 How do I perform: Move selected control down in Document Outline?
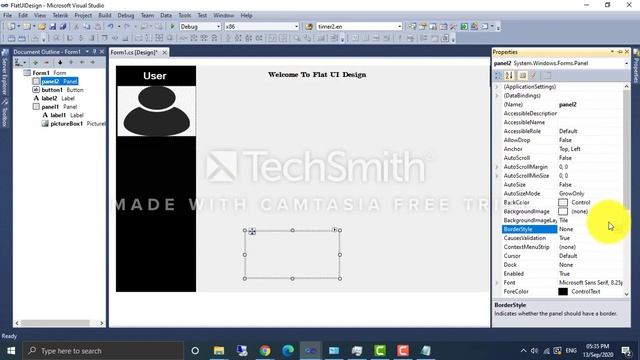[x=60, y=62]
